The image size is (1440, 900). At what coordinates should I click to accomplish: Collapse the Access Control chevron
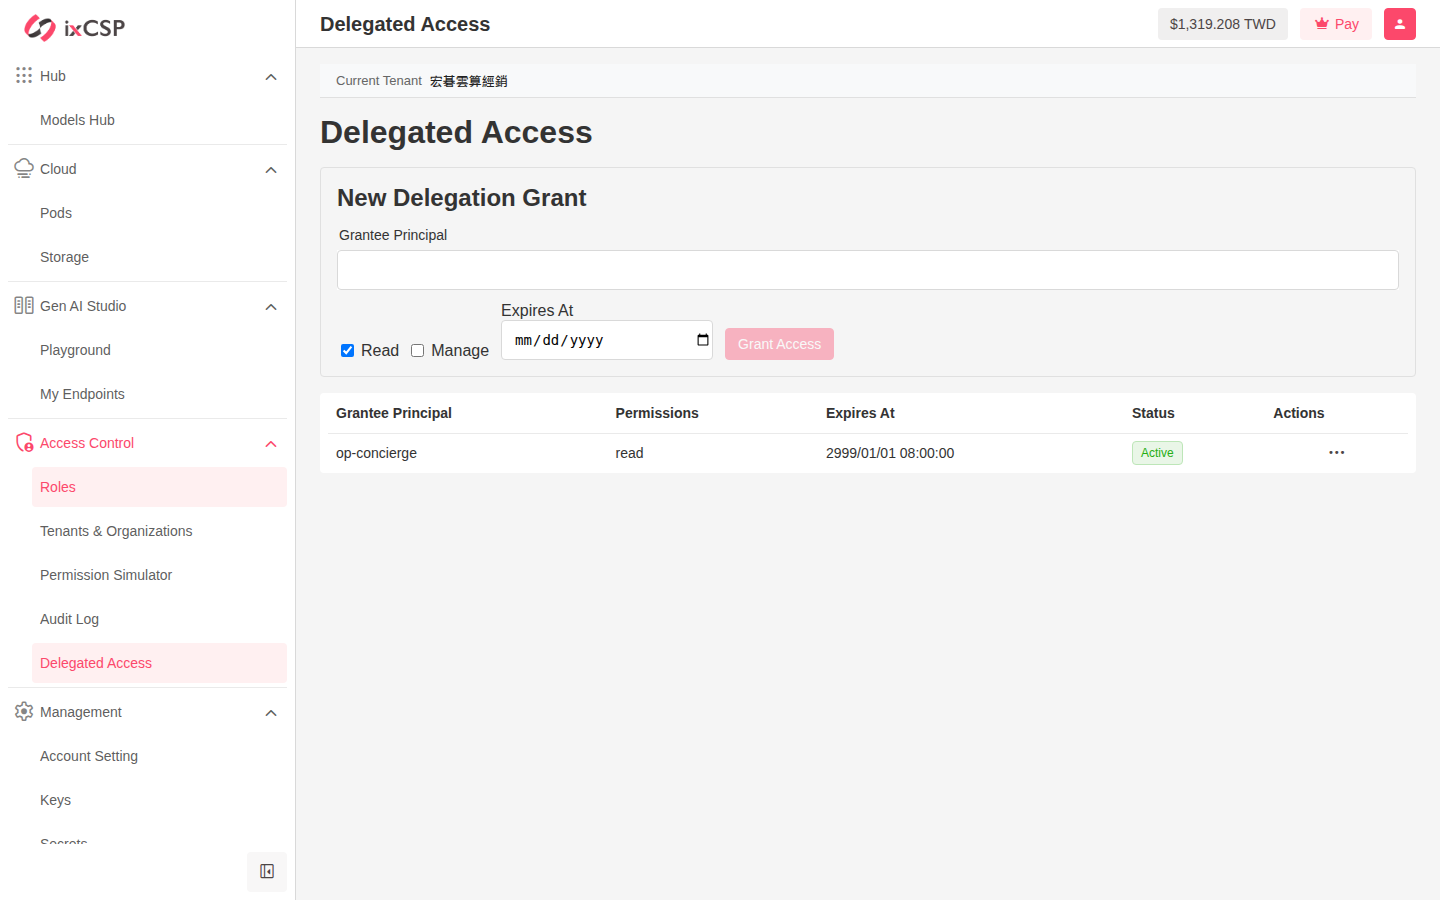point(271,444)
